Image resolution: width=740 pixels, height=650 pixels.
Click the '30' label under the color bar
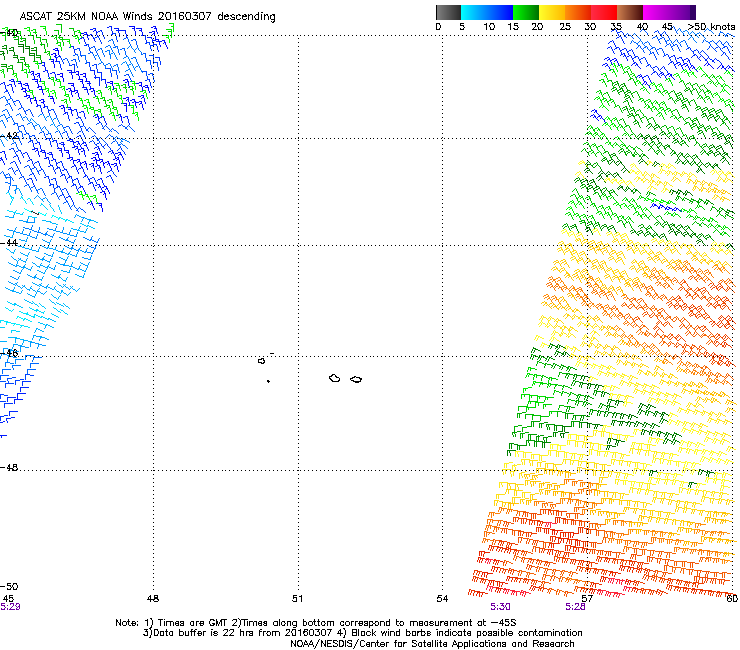click(590, 26)
